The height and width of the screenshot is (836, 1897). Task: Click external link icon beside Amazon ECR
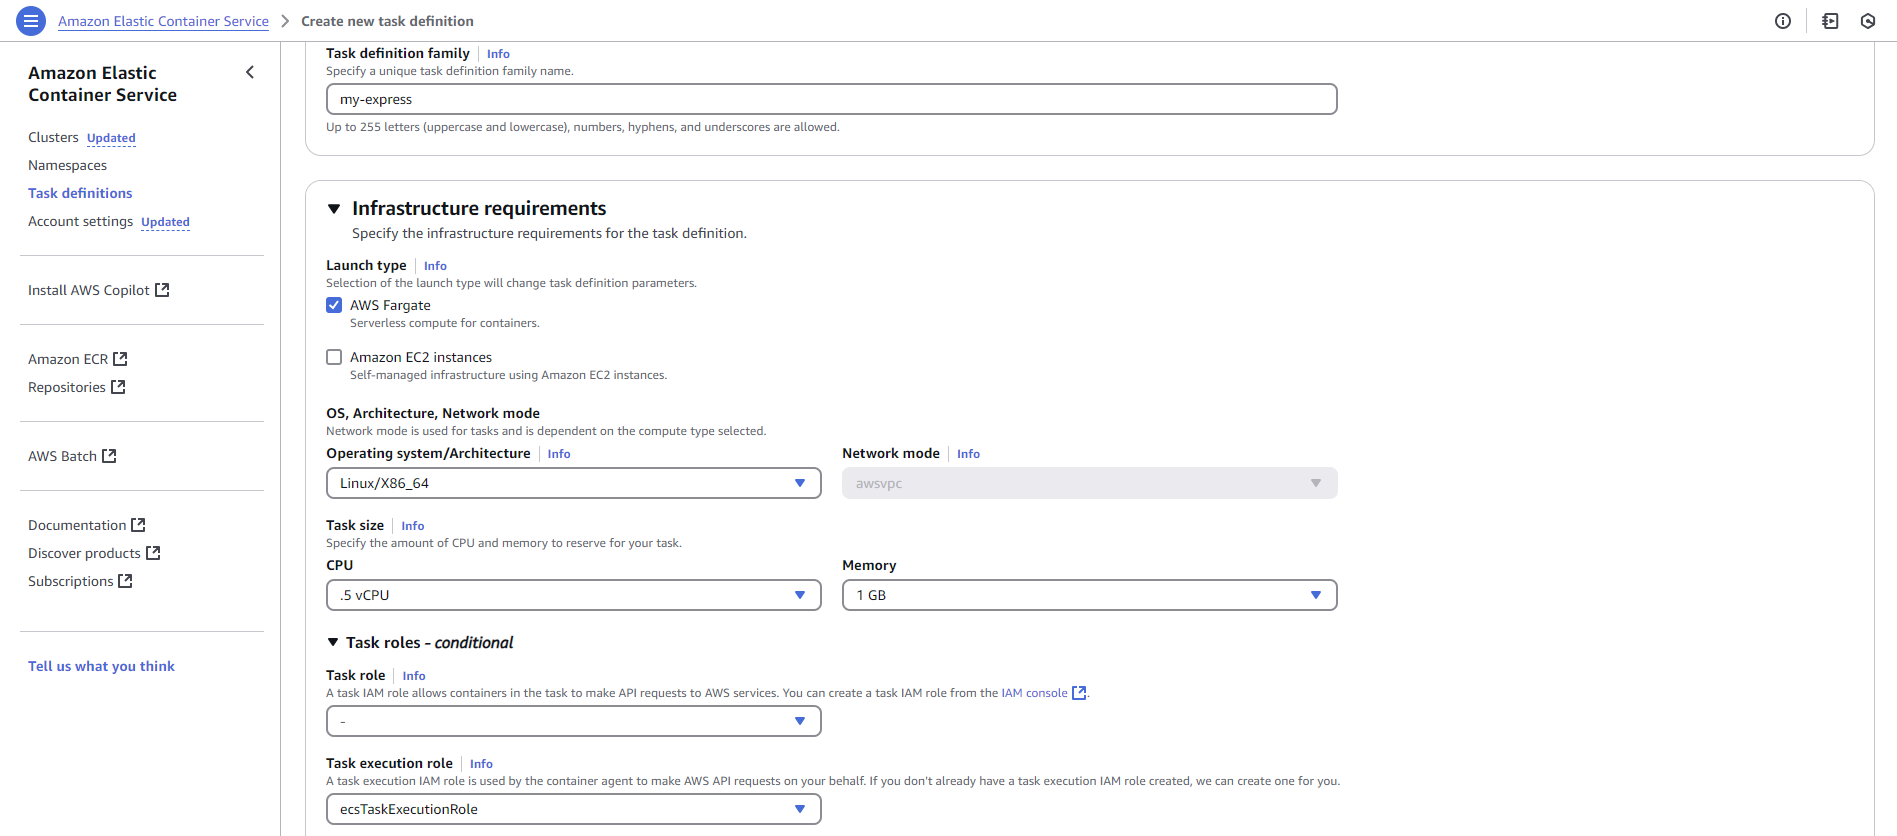pyautogui.click(x=120, y=359)
